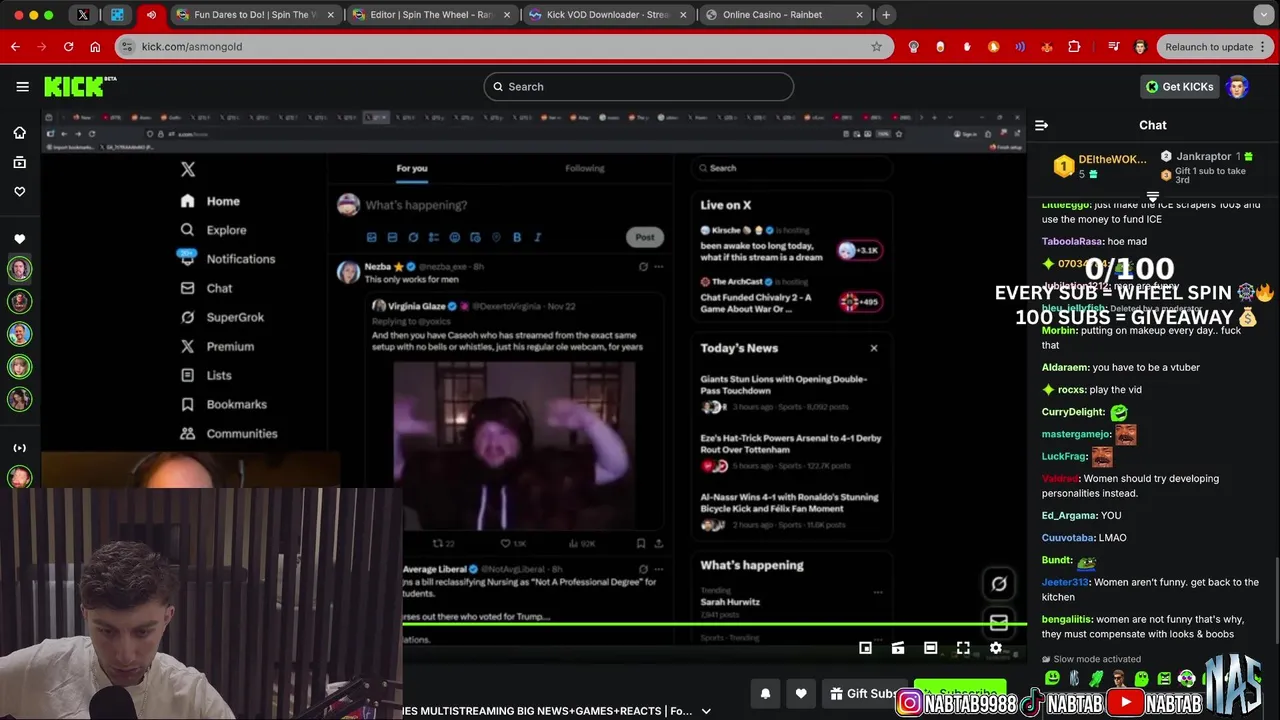Expand the stream title chevron
Viewport: 1280px width, 720px height.
pos(706,711)
